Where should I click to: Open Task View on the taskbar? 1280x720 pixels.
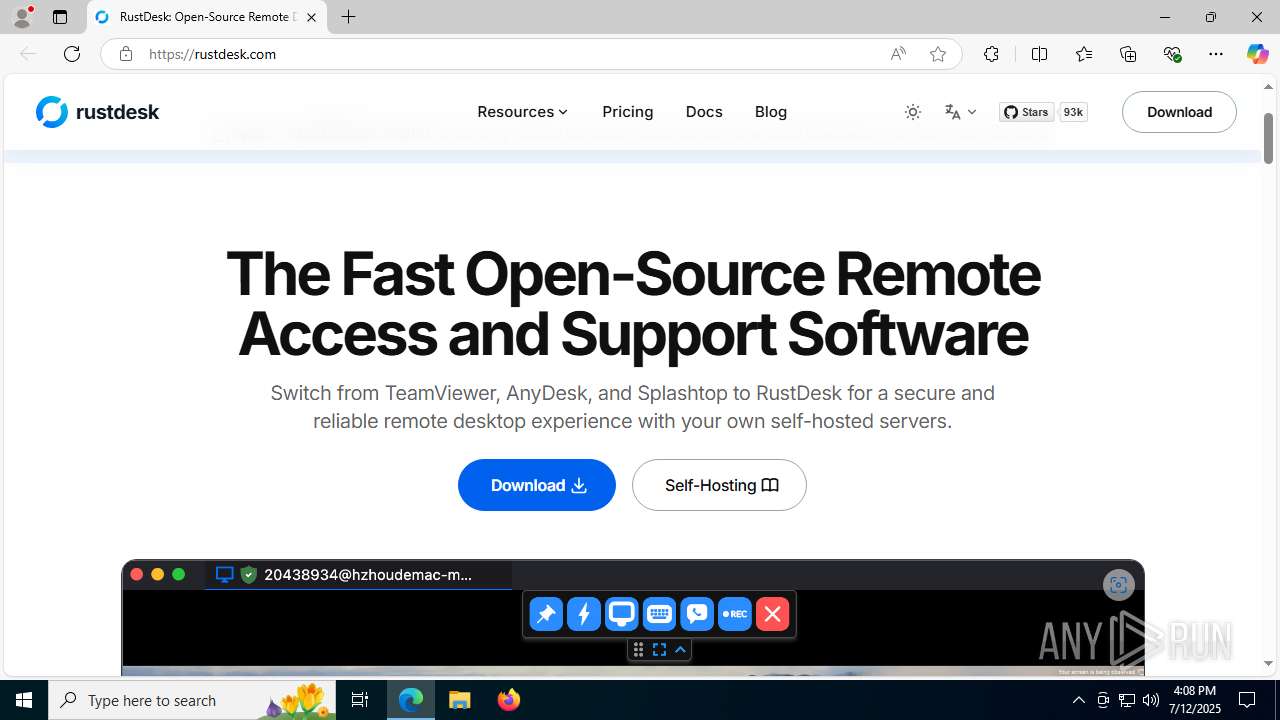pyautogui.click(x=360, y=700)
